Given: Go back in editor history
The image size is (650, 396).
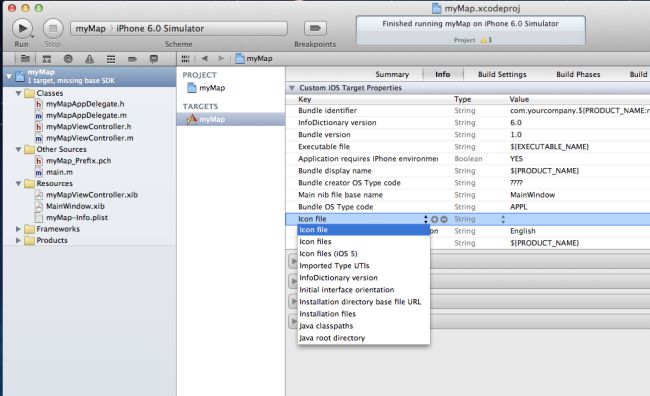Looking at the screenshot, I should point(204,58).
